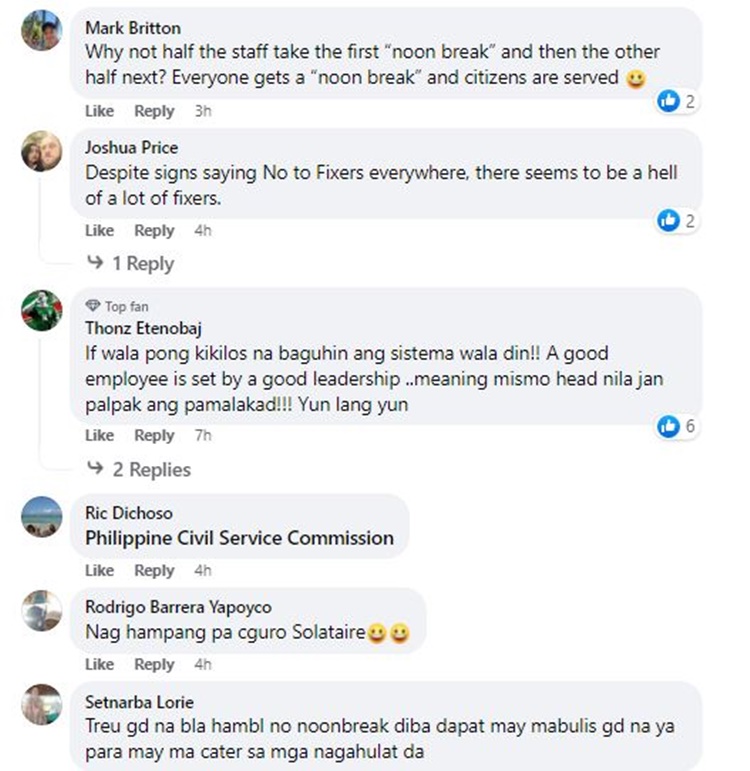Open Thonz Etenobaj's profile photo
Image resolution: width=750 pixels, height=771 pixels.
coord(41,311)
